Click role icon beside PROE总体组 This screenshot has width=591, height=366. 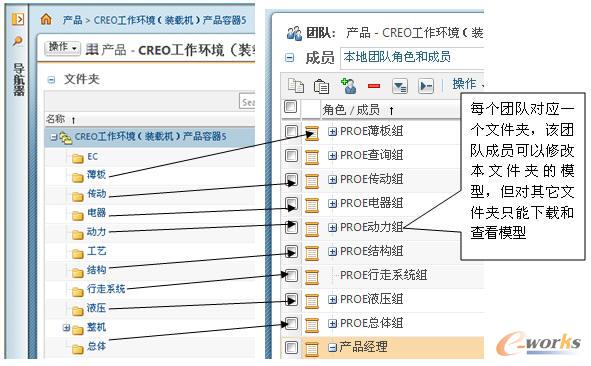(x=312, y=325)
